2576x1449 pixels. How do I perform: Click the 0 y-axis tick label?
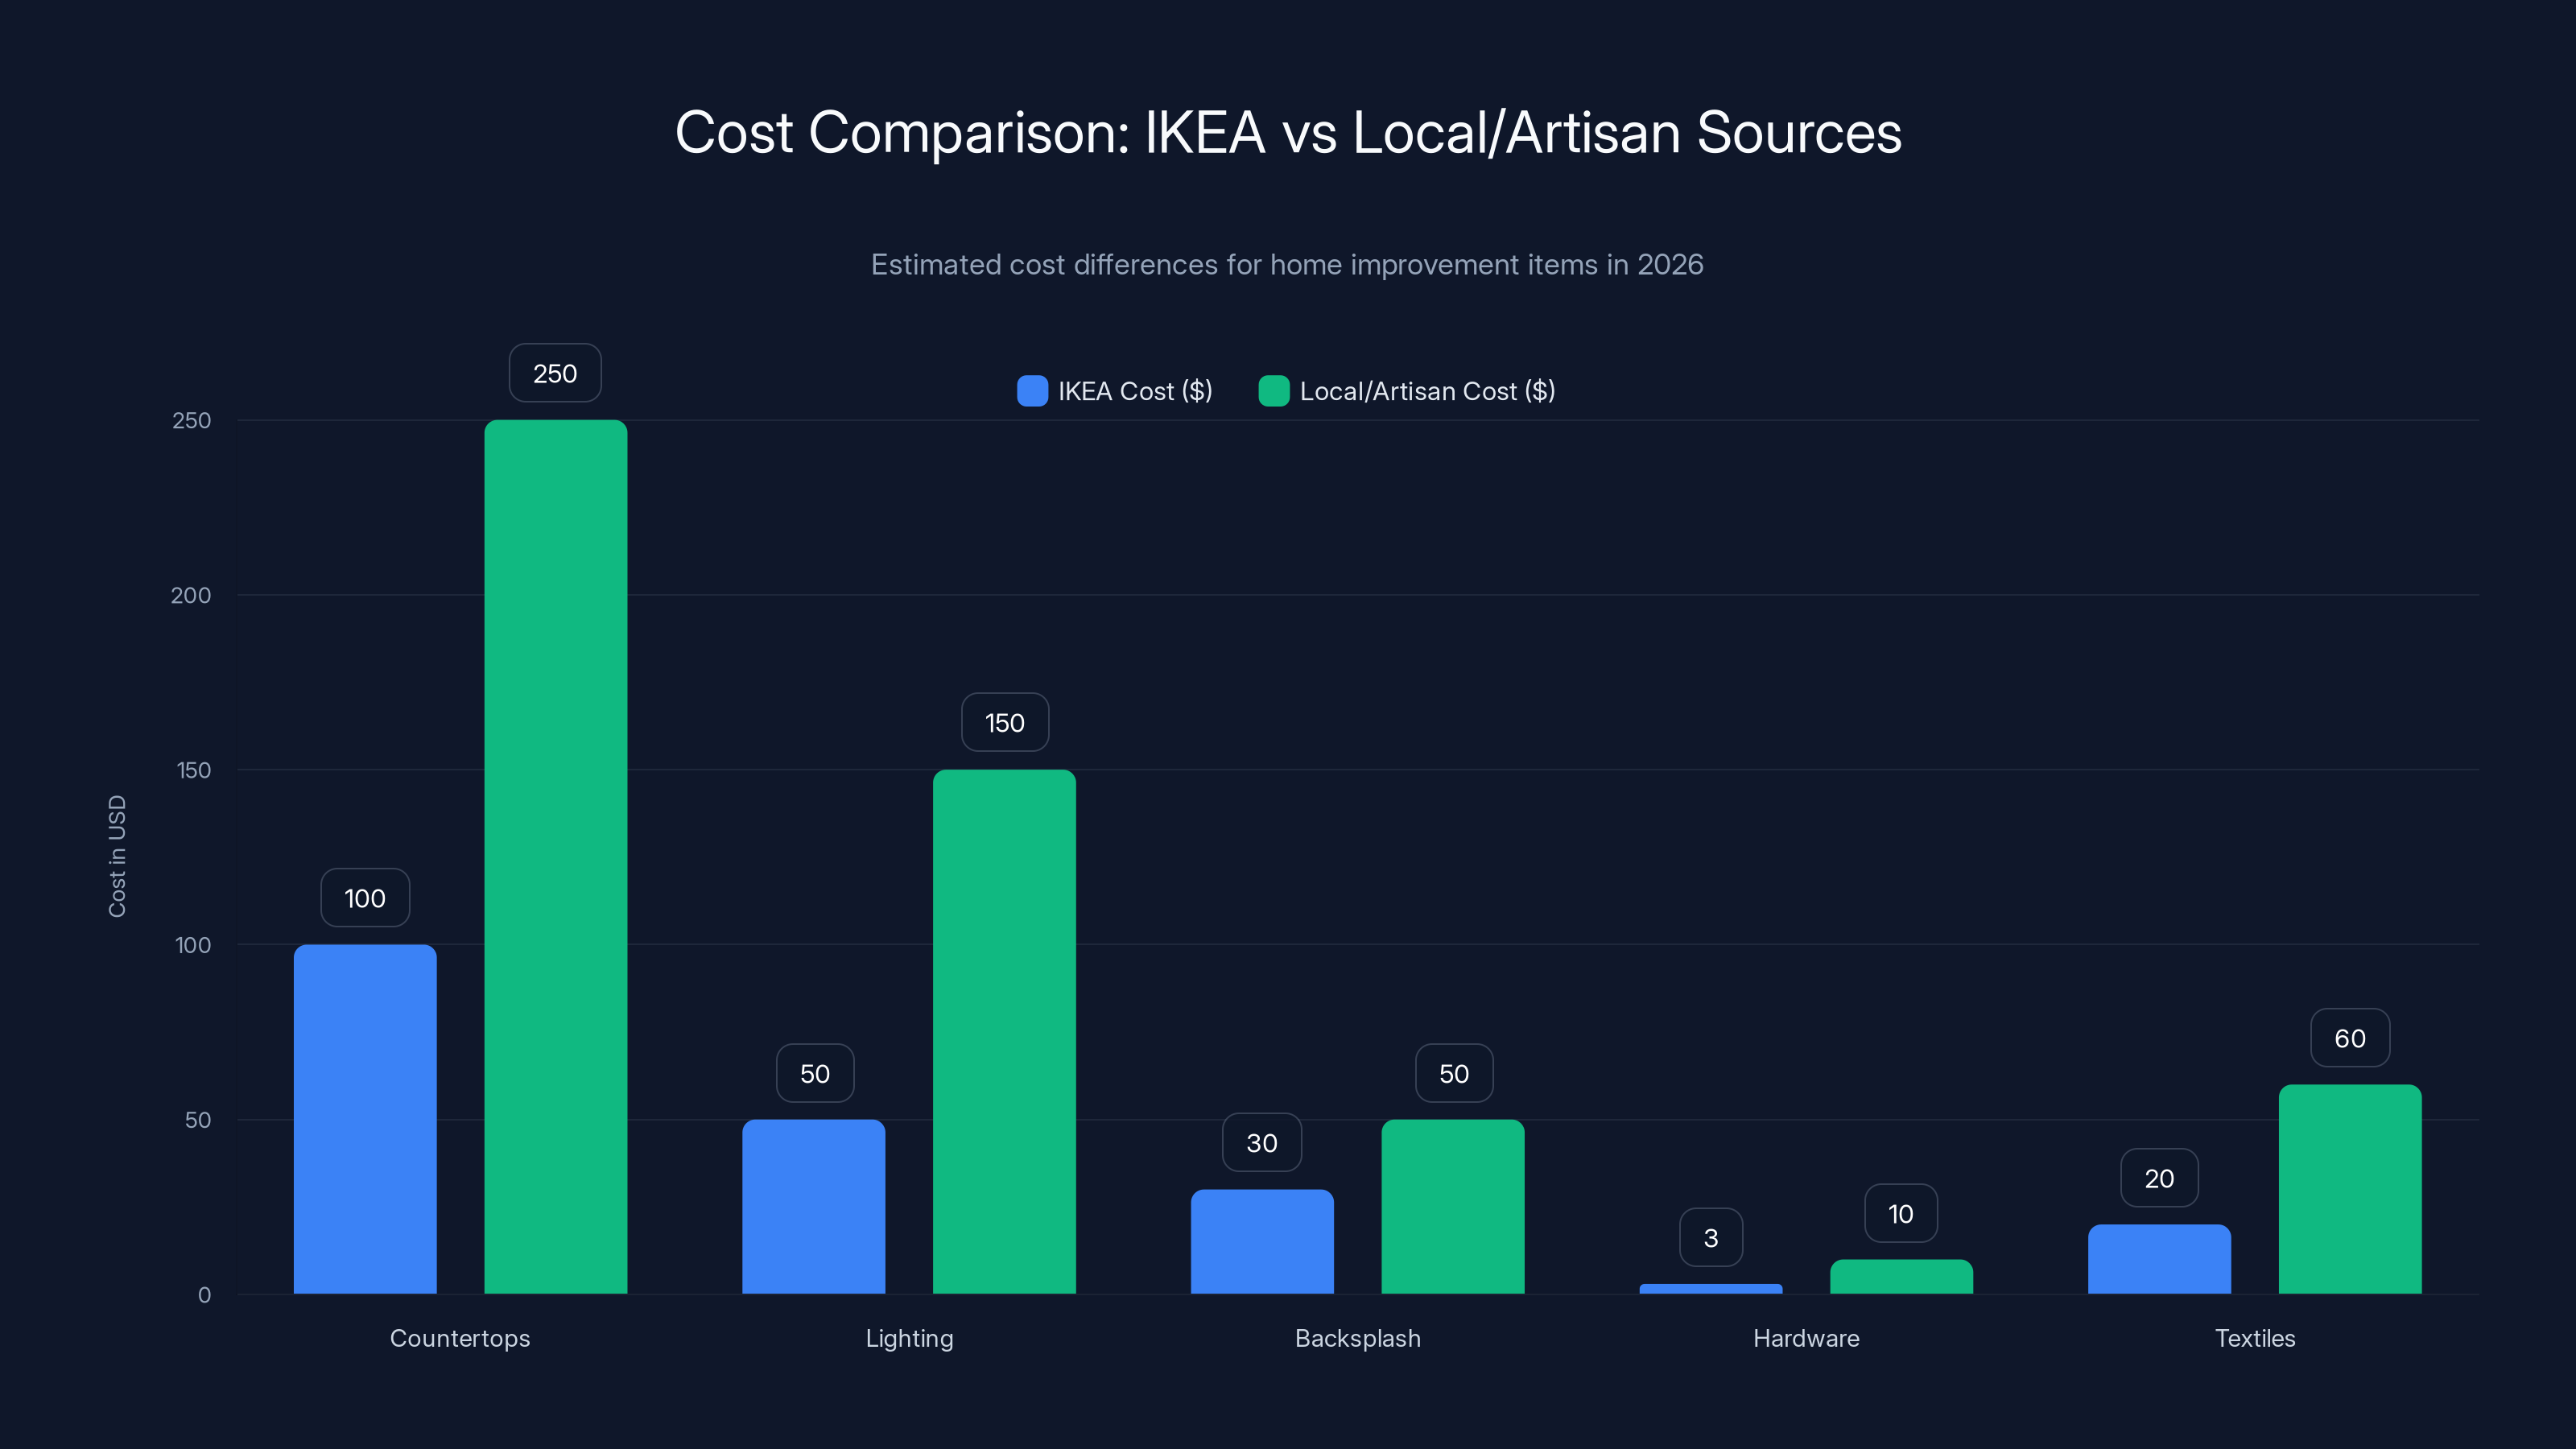[205, 1295]
